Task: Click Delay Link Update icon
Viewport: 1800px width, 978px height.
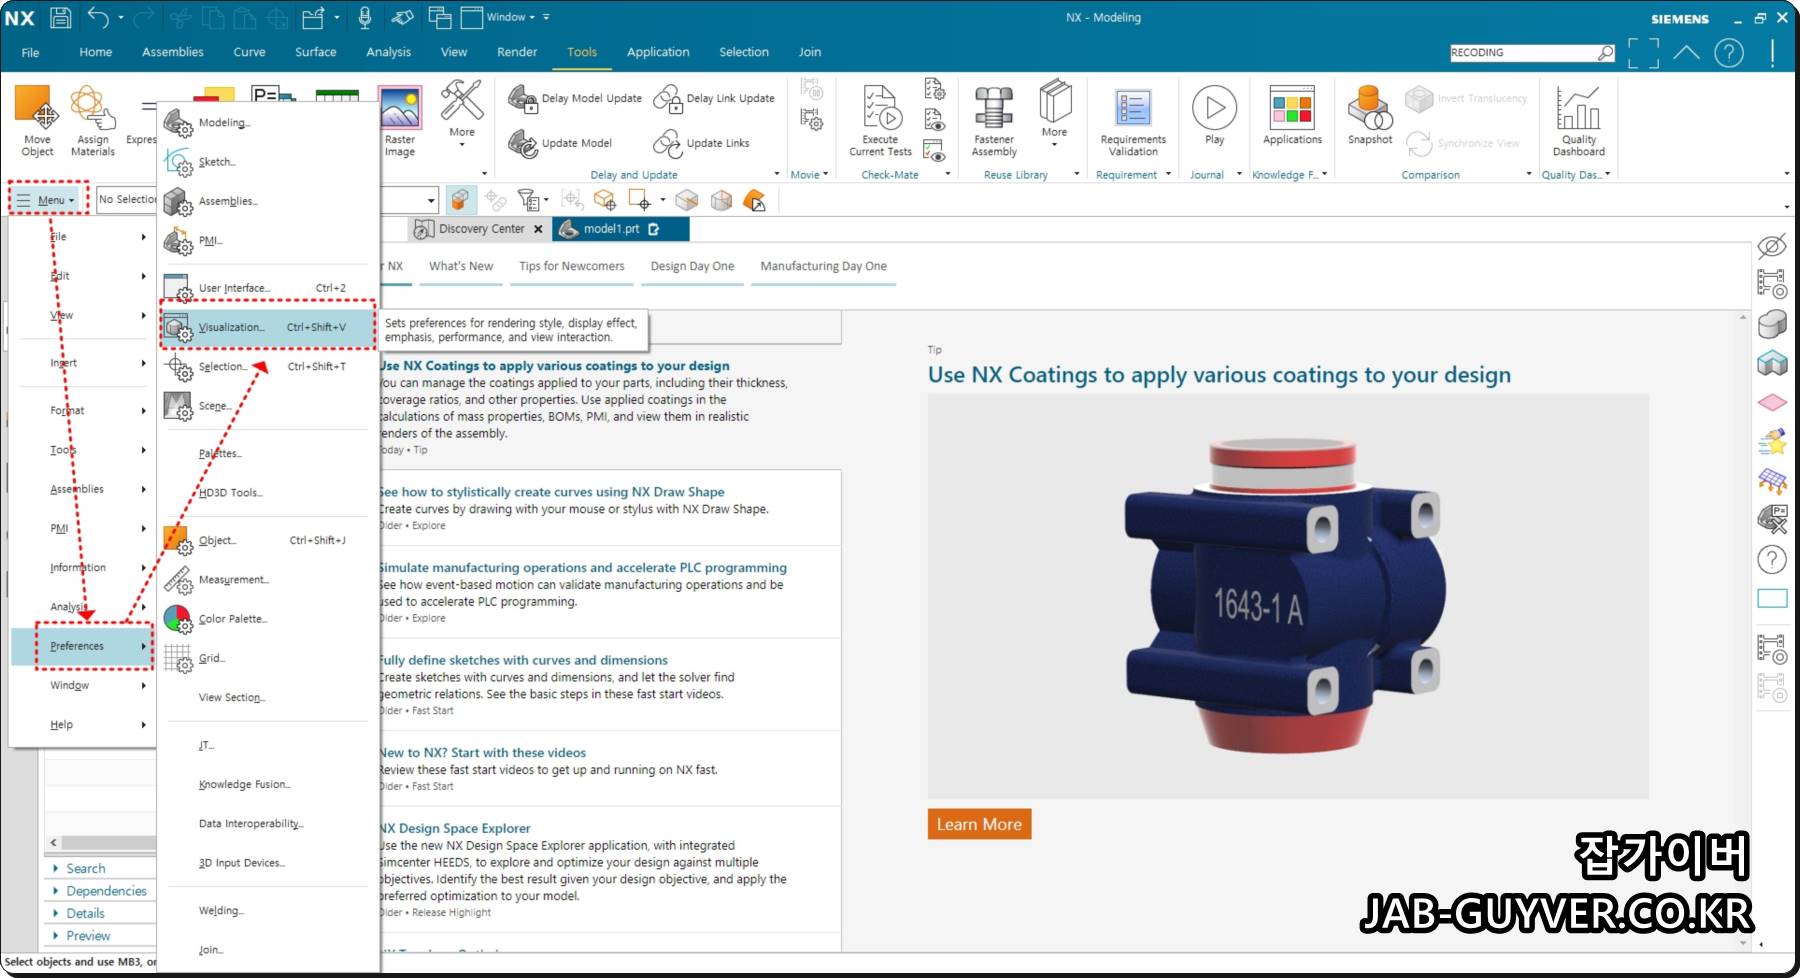Action: [x=667, y=98]
